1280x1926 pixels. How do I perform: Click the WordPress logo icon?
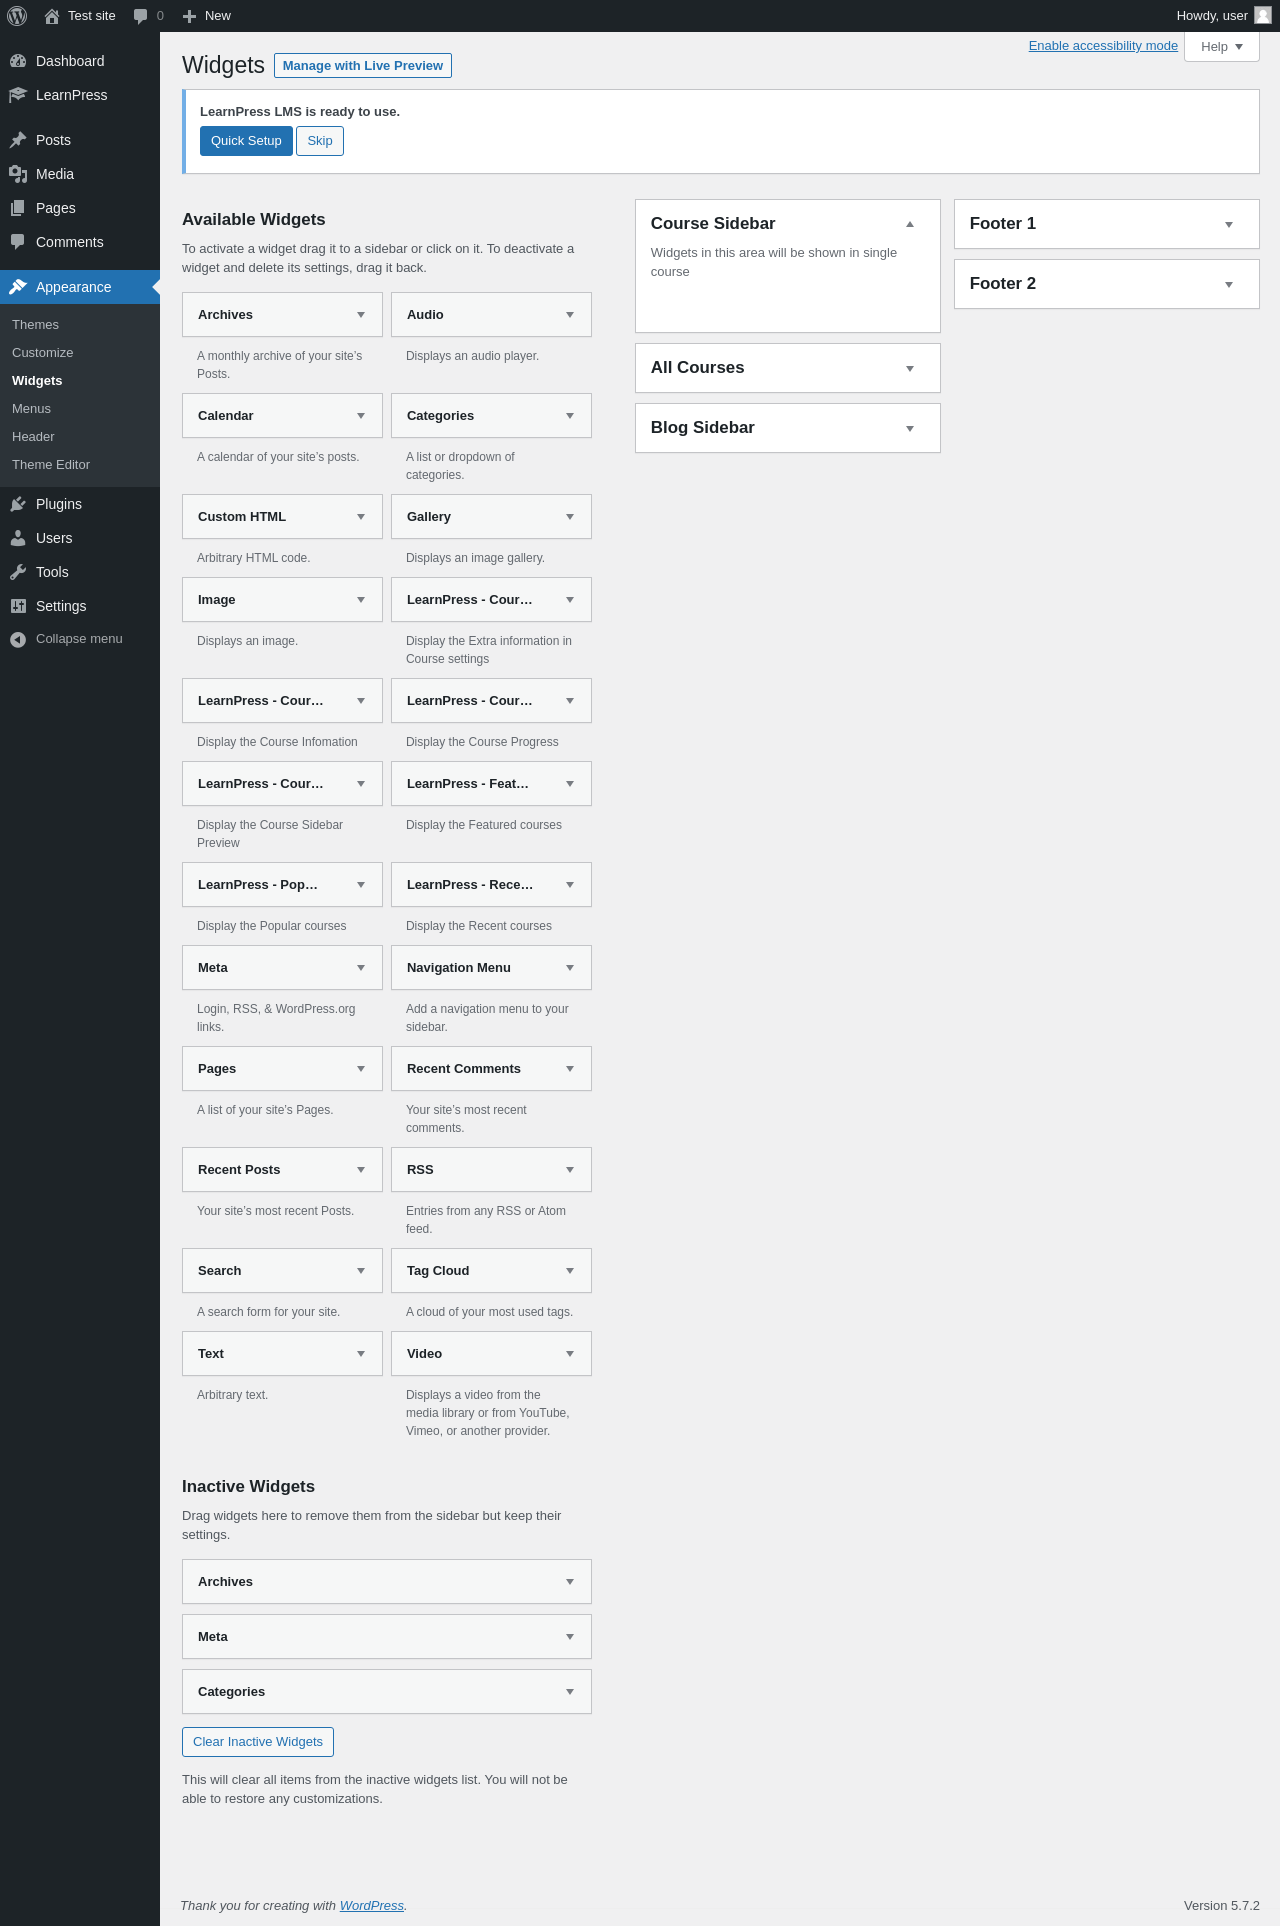point(17,16)
